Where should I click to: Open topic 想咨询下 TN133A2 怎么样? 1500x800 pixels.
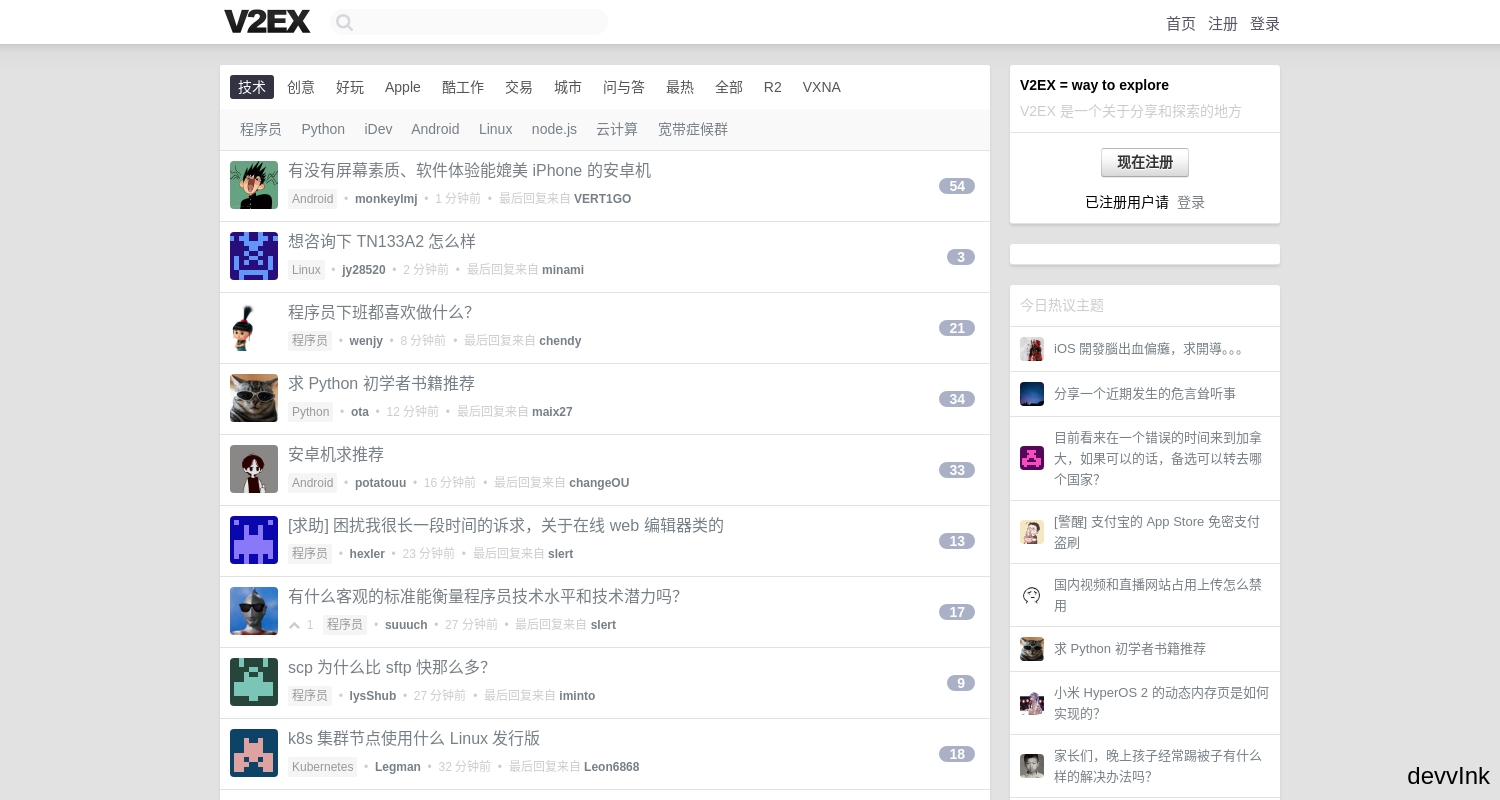coord(382,242)
